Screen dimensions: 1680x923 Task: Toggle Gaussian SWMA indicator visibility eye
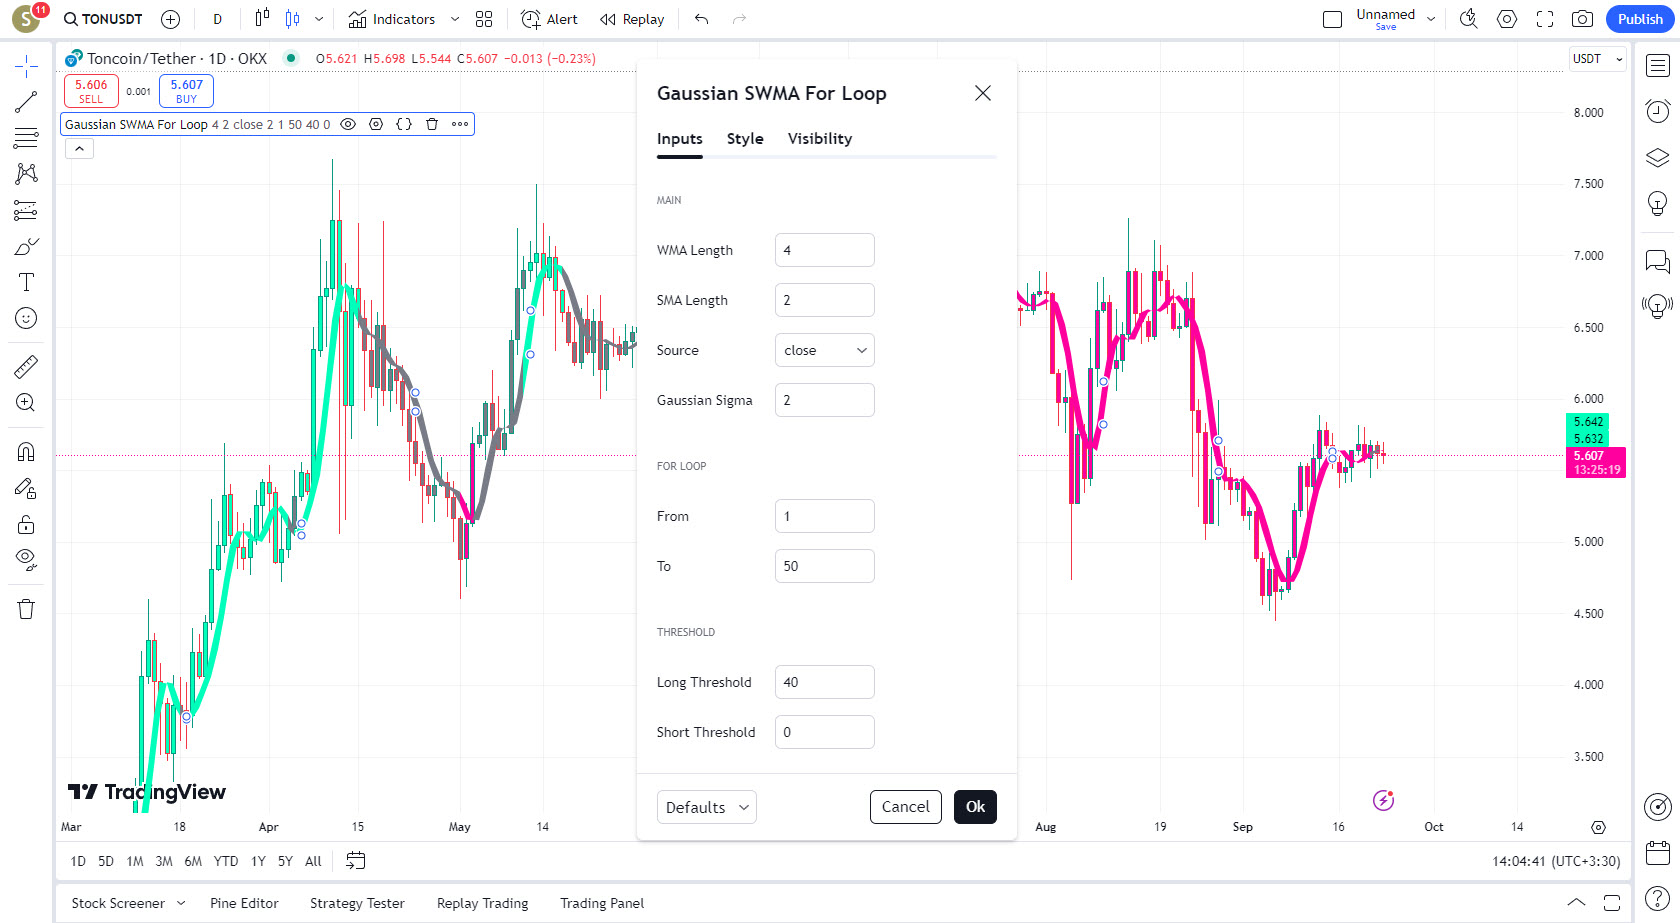[x=348, y=124]
